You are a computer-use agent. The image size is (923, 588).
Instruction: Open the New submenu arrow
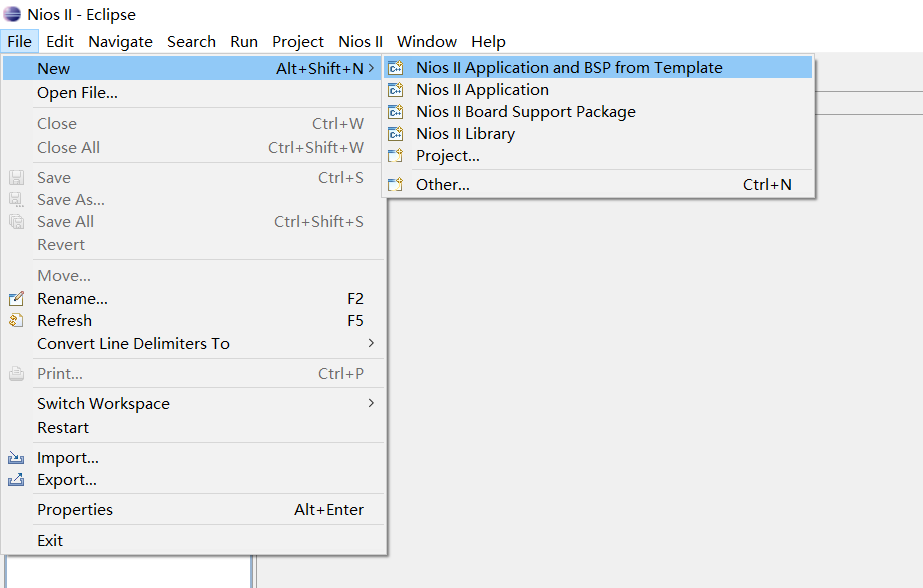(371, 68)
